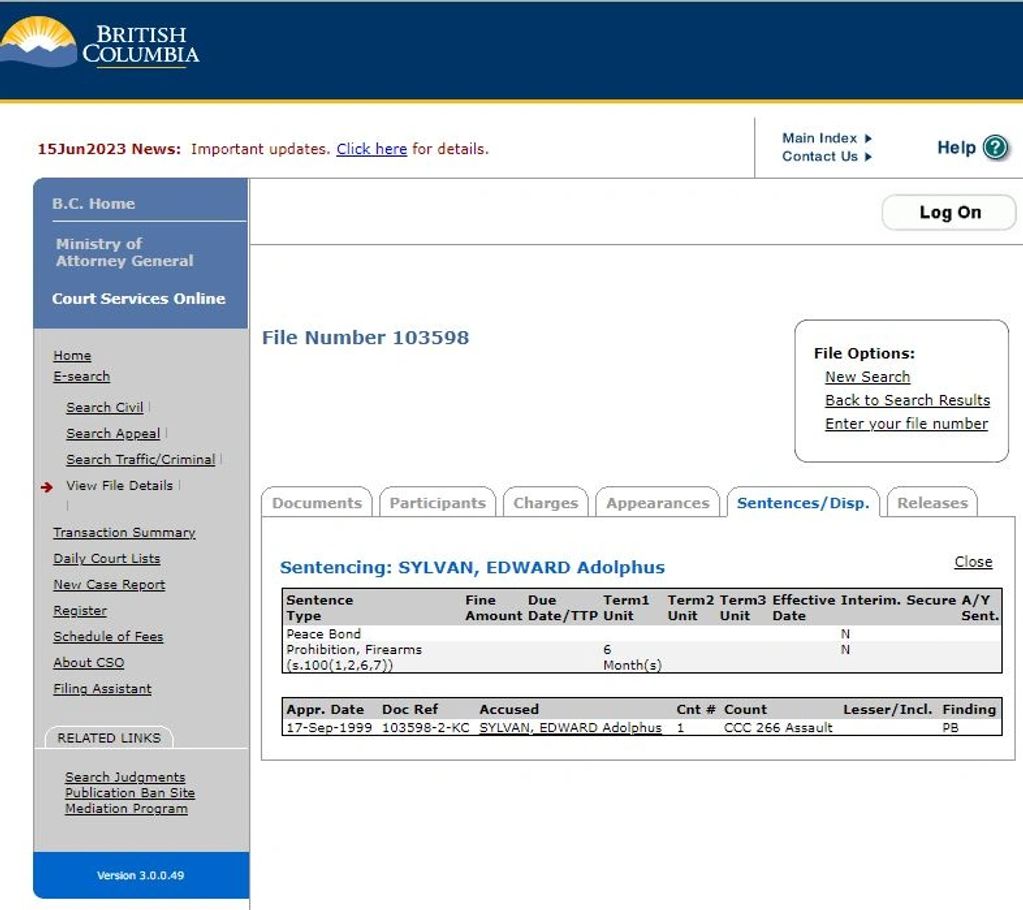Start a New Search from File Options
Image resolution: width=1023 pixels, height=910 pixels.
pyautogui.click(x=867, y=377)
